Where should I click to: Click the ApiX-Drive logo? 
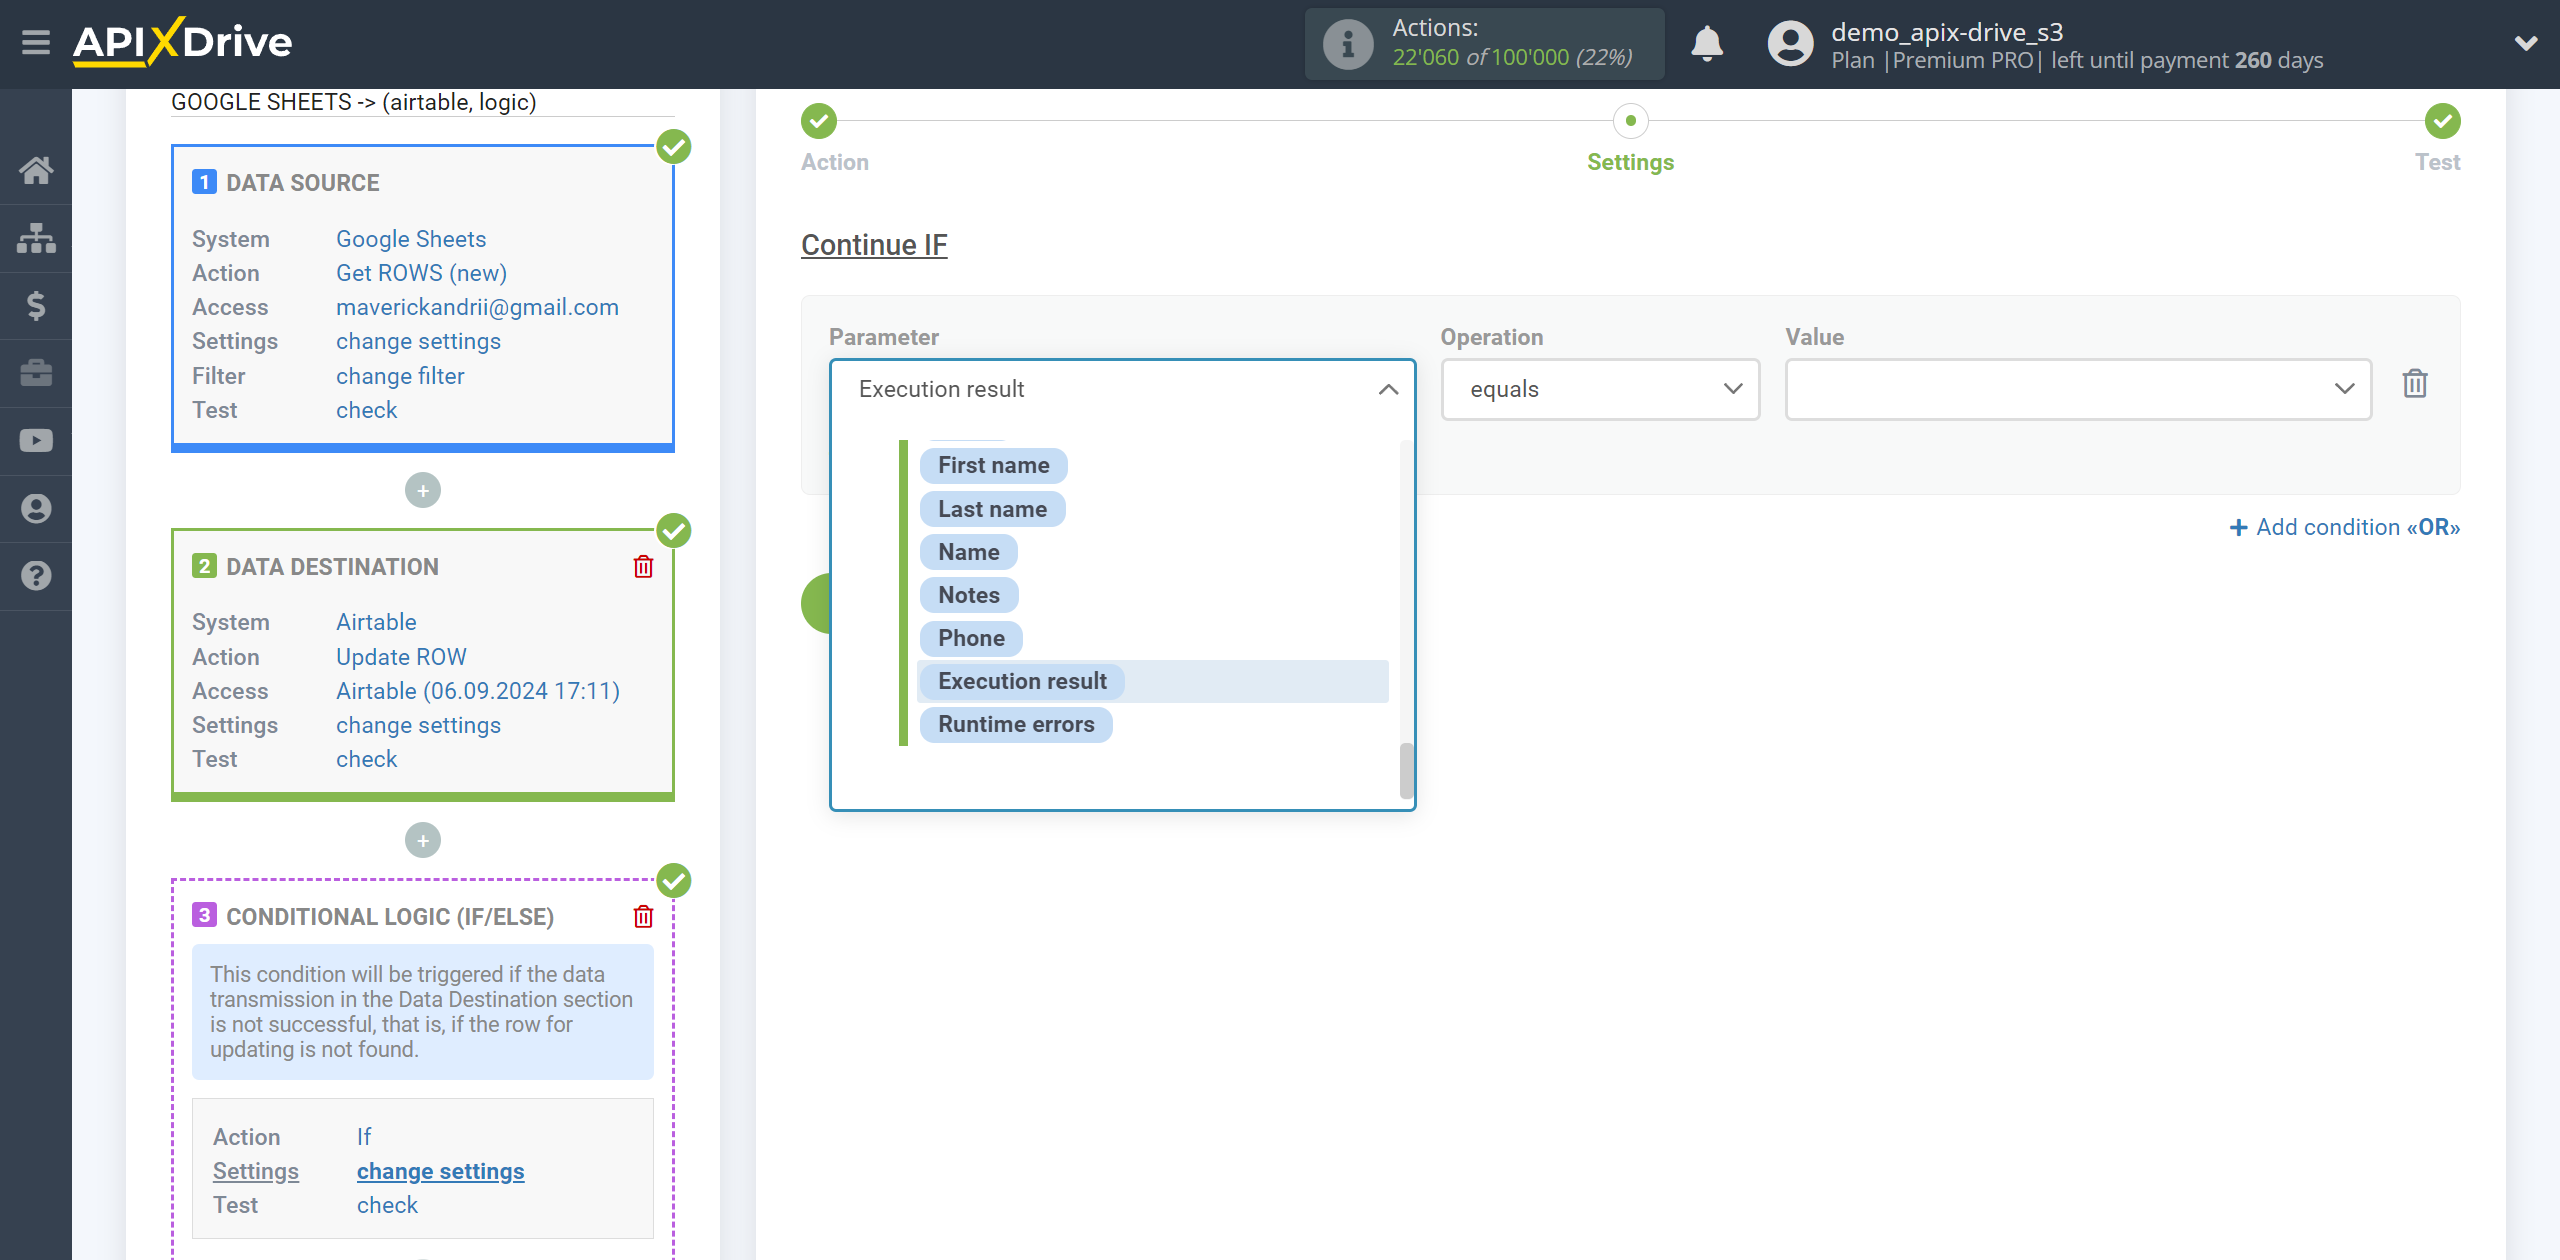182,42
